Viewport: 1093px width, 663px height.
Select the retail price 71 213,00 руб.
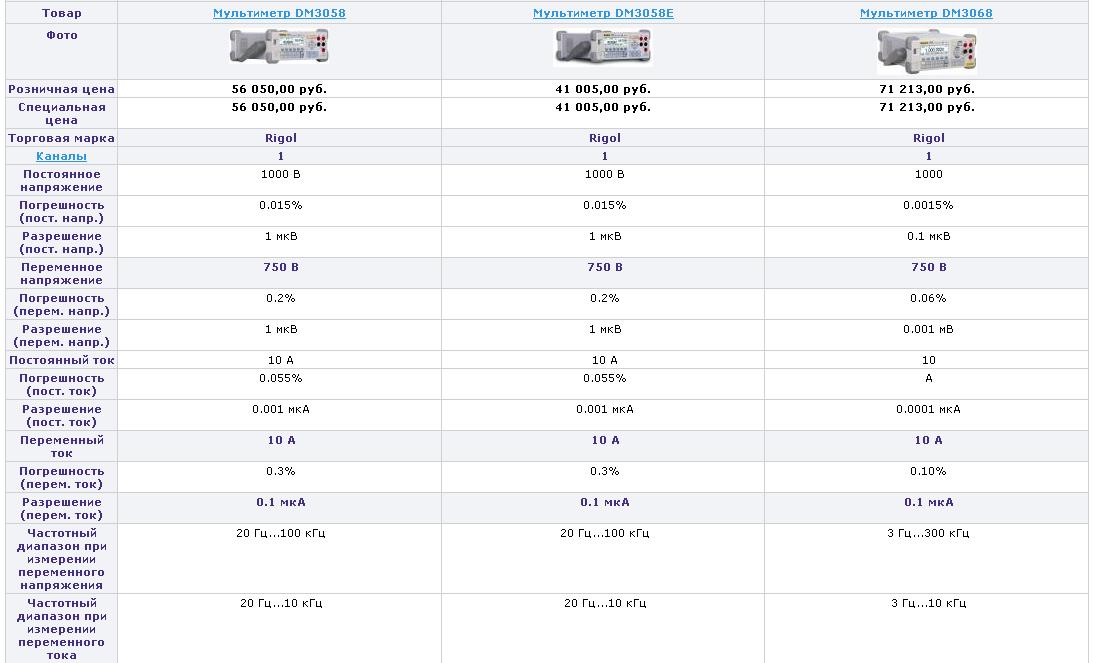click(x=927, y=89)
